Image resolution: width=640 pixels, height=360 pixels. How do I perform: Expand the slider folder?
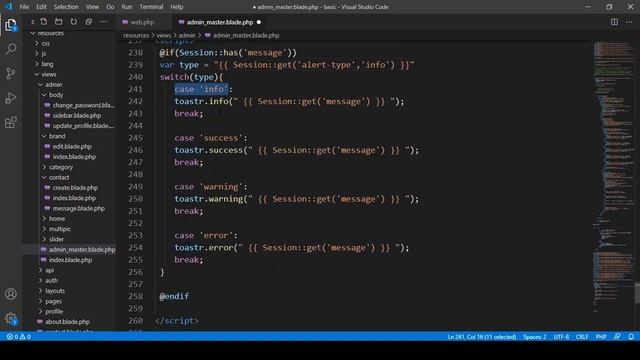(56, 239)
